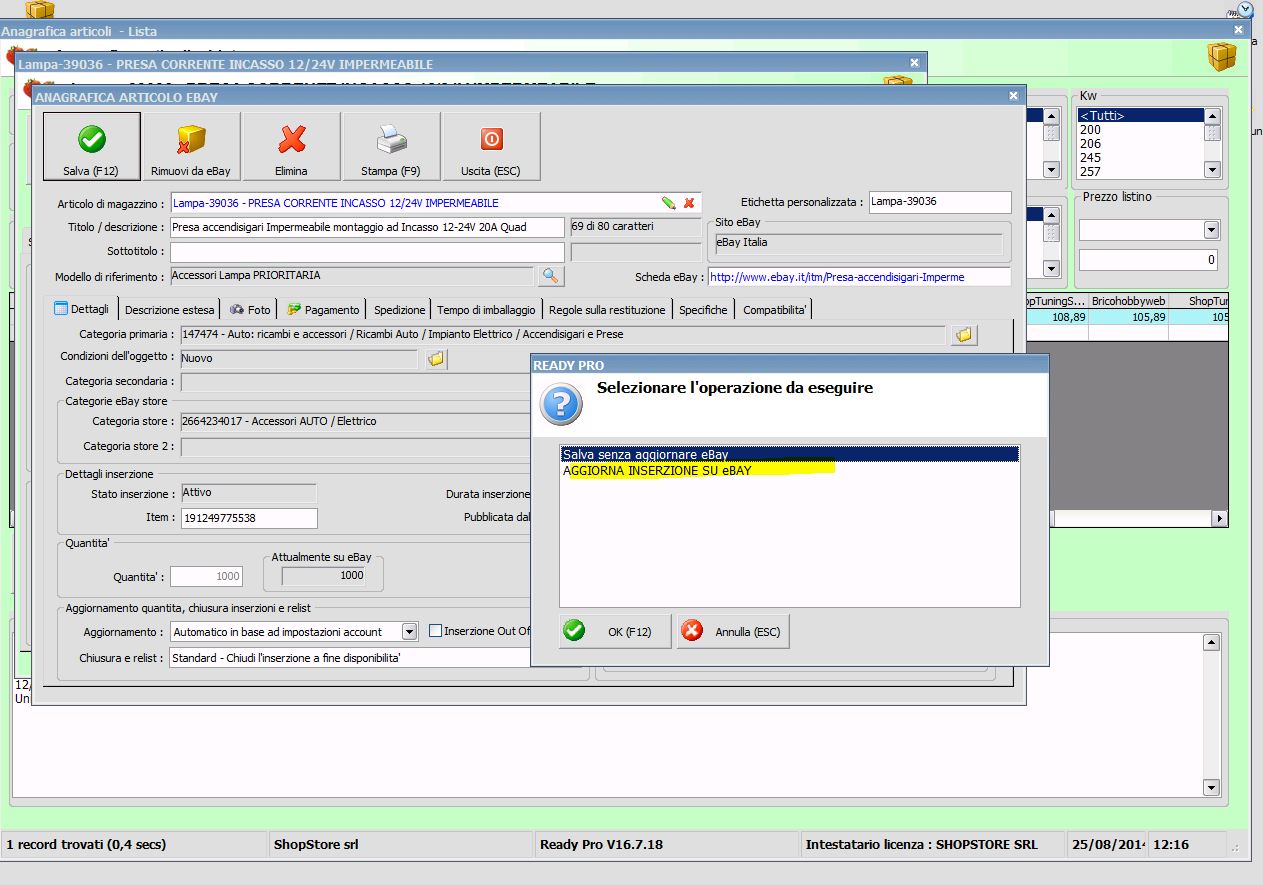
Task: Open the Prezzo listino dropdown
Action: coord(1210,230)
